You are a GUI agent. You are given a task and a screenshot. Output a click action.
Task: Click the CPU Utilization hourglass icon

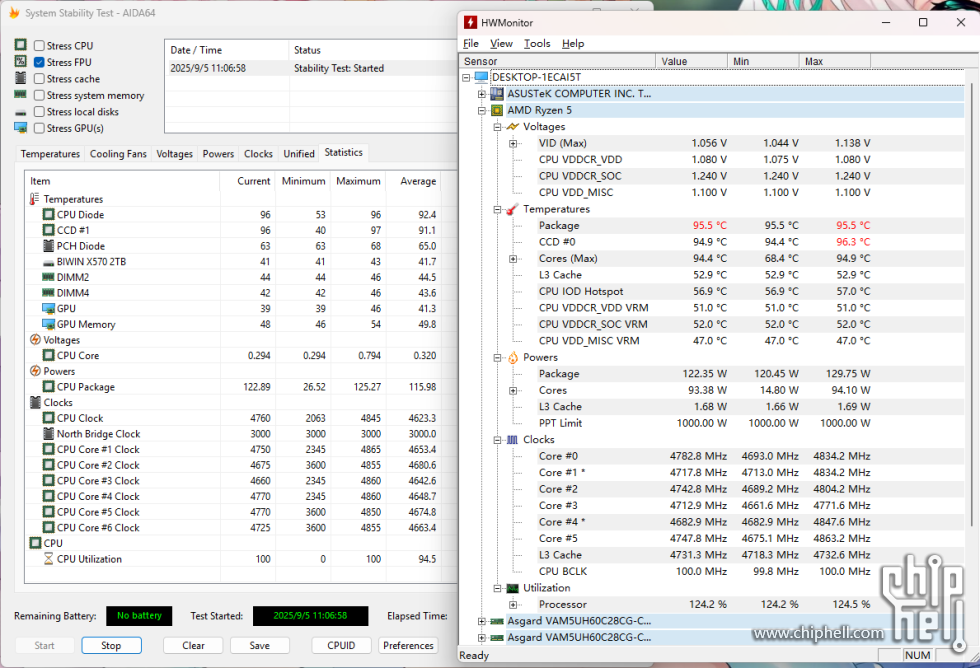click(48, 559)
